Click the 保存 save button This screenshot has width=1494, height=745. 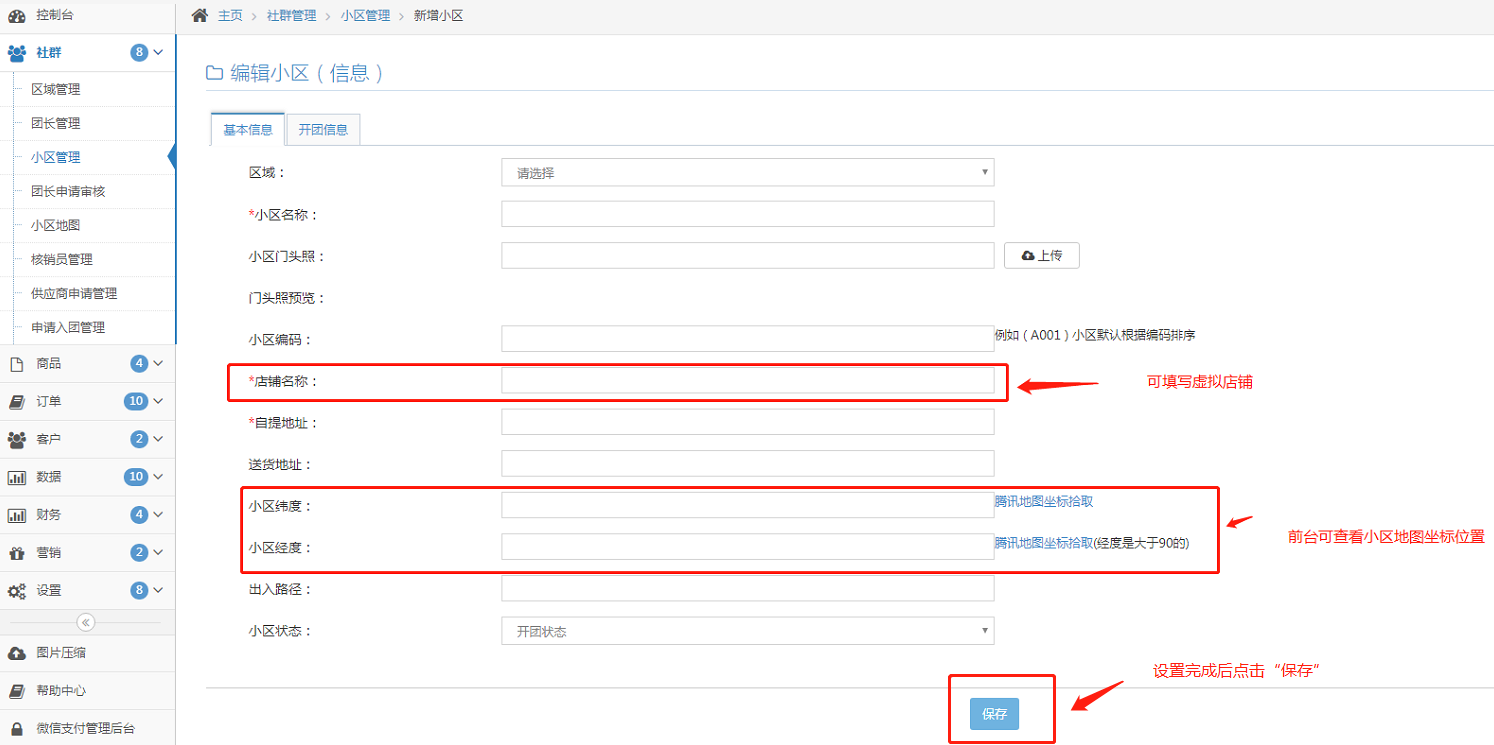coord(994,714)
